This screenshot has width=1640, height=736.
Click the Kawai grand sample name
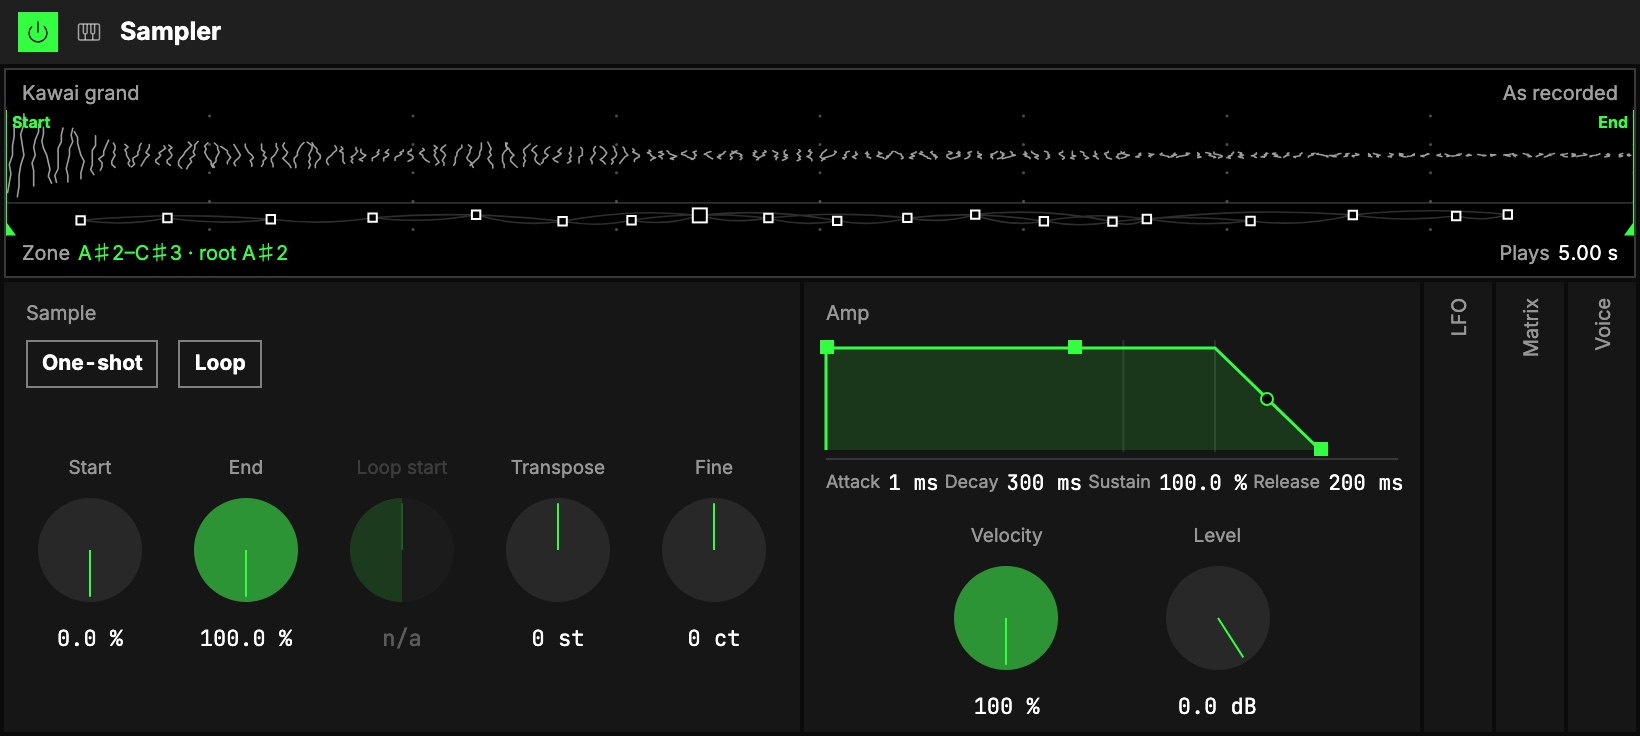(x=81, y=93)
